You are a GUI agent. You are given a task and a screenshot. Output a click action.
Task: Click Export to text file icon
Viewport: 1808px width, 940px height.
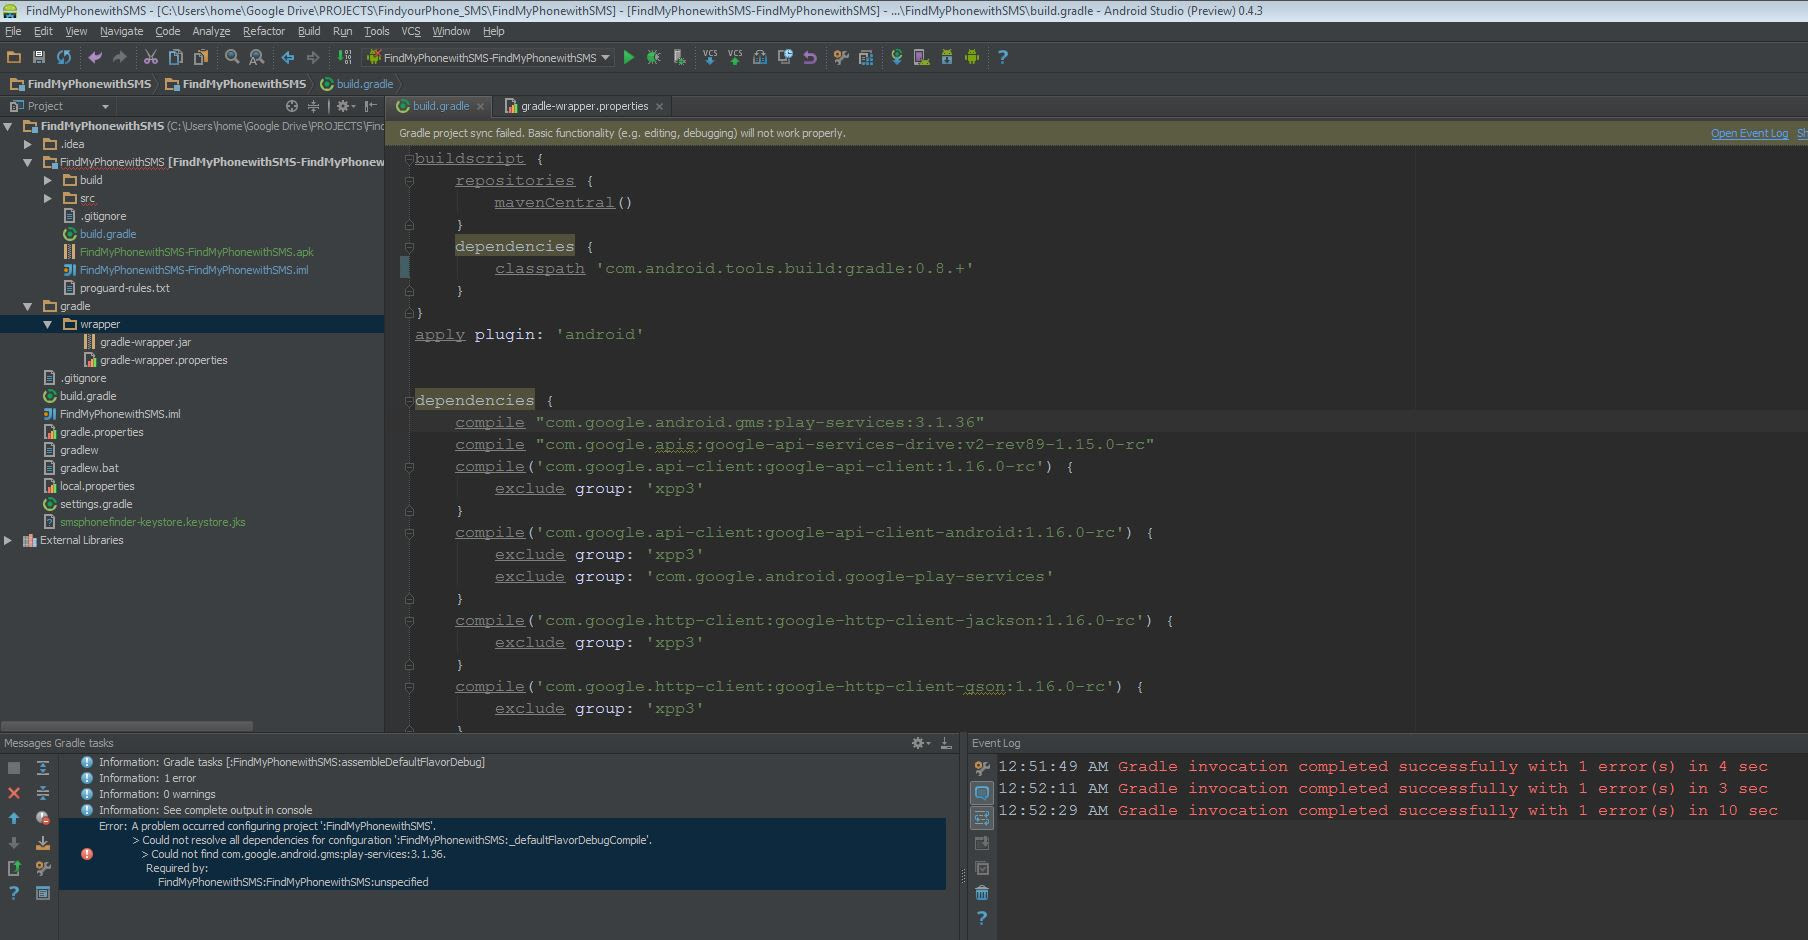click(14, 868)
